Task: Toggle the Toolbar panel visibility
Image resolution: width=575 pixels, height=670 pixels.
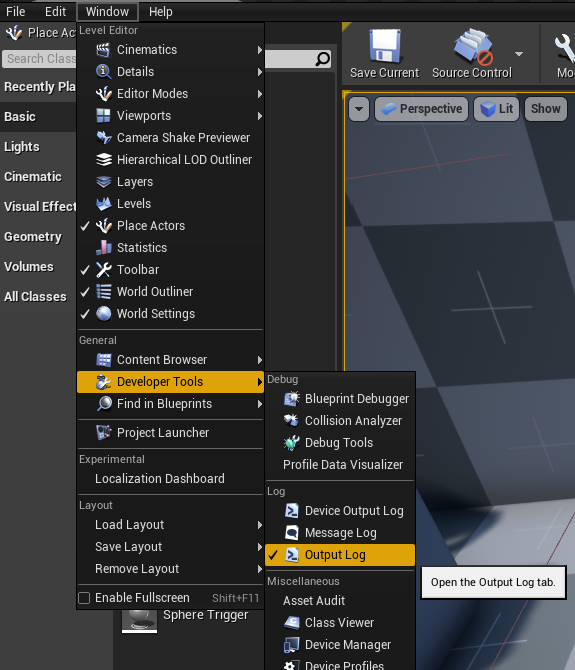Action: (x=85, y=270)
